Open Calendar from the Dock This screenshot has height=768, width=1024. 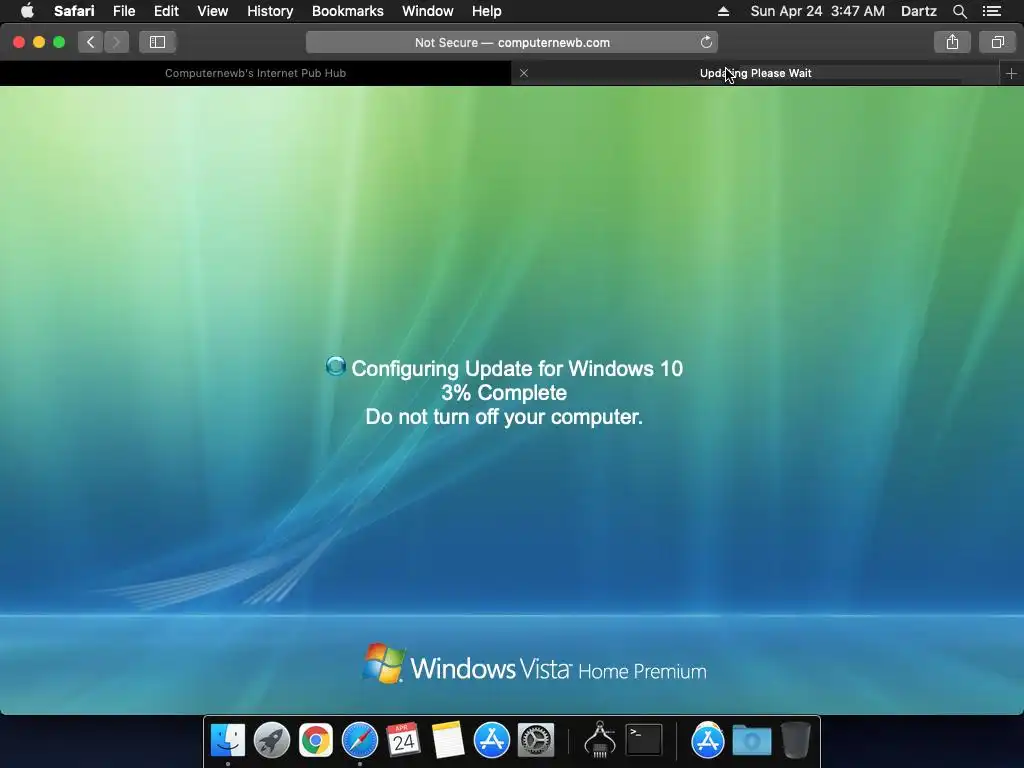[x=404, y=740]
